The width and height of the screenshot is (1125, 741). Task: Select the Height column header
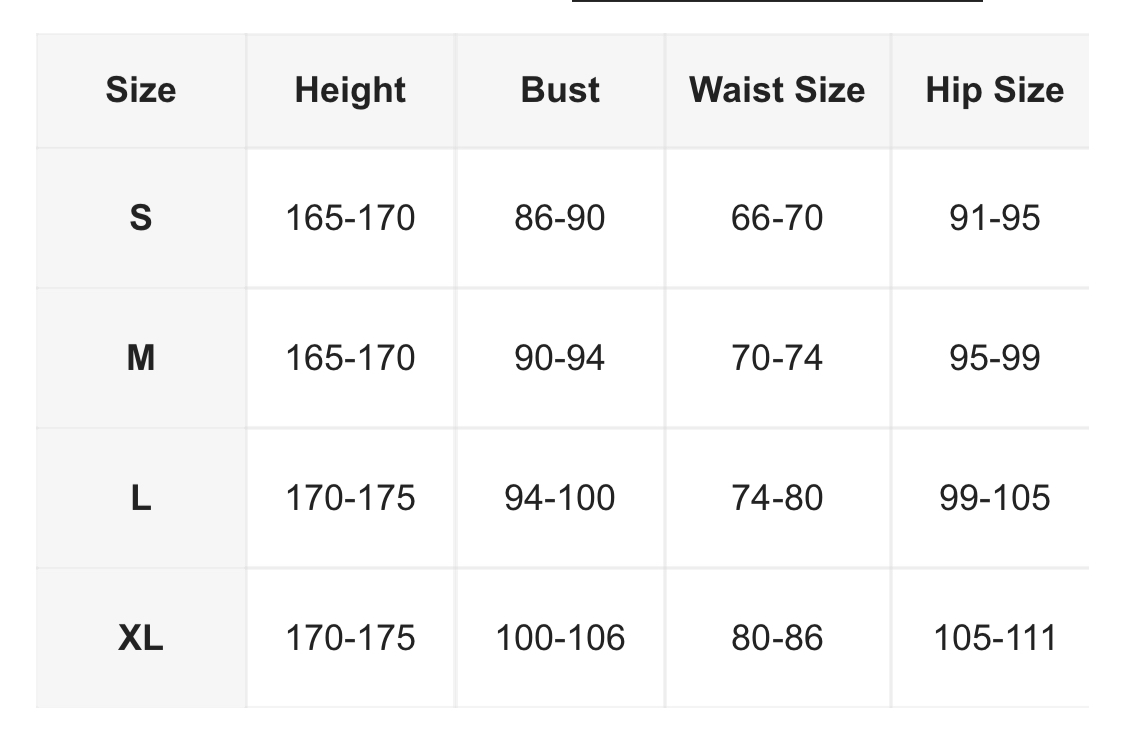(350, 90)
